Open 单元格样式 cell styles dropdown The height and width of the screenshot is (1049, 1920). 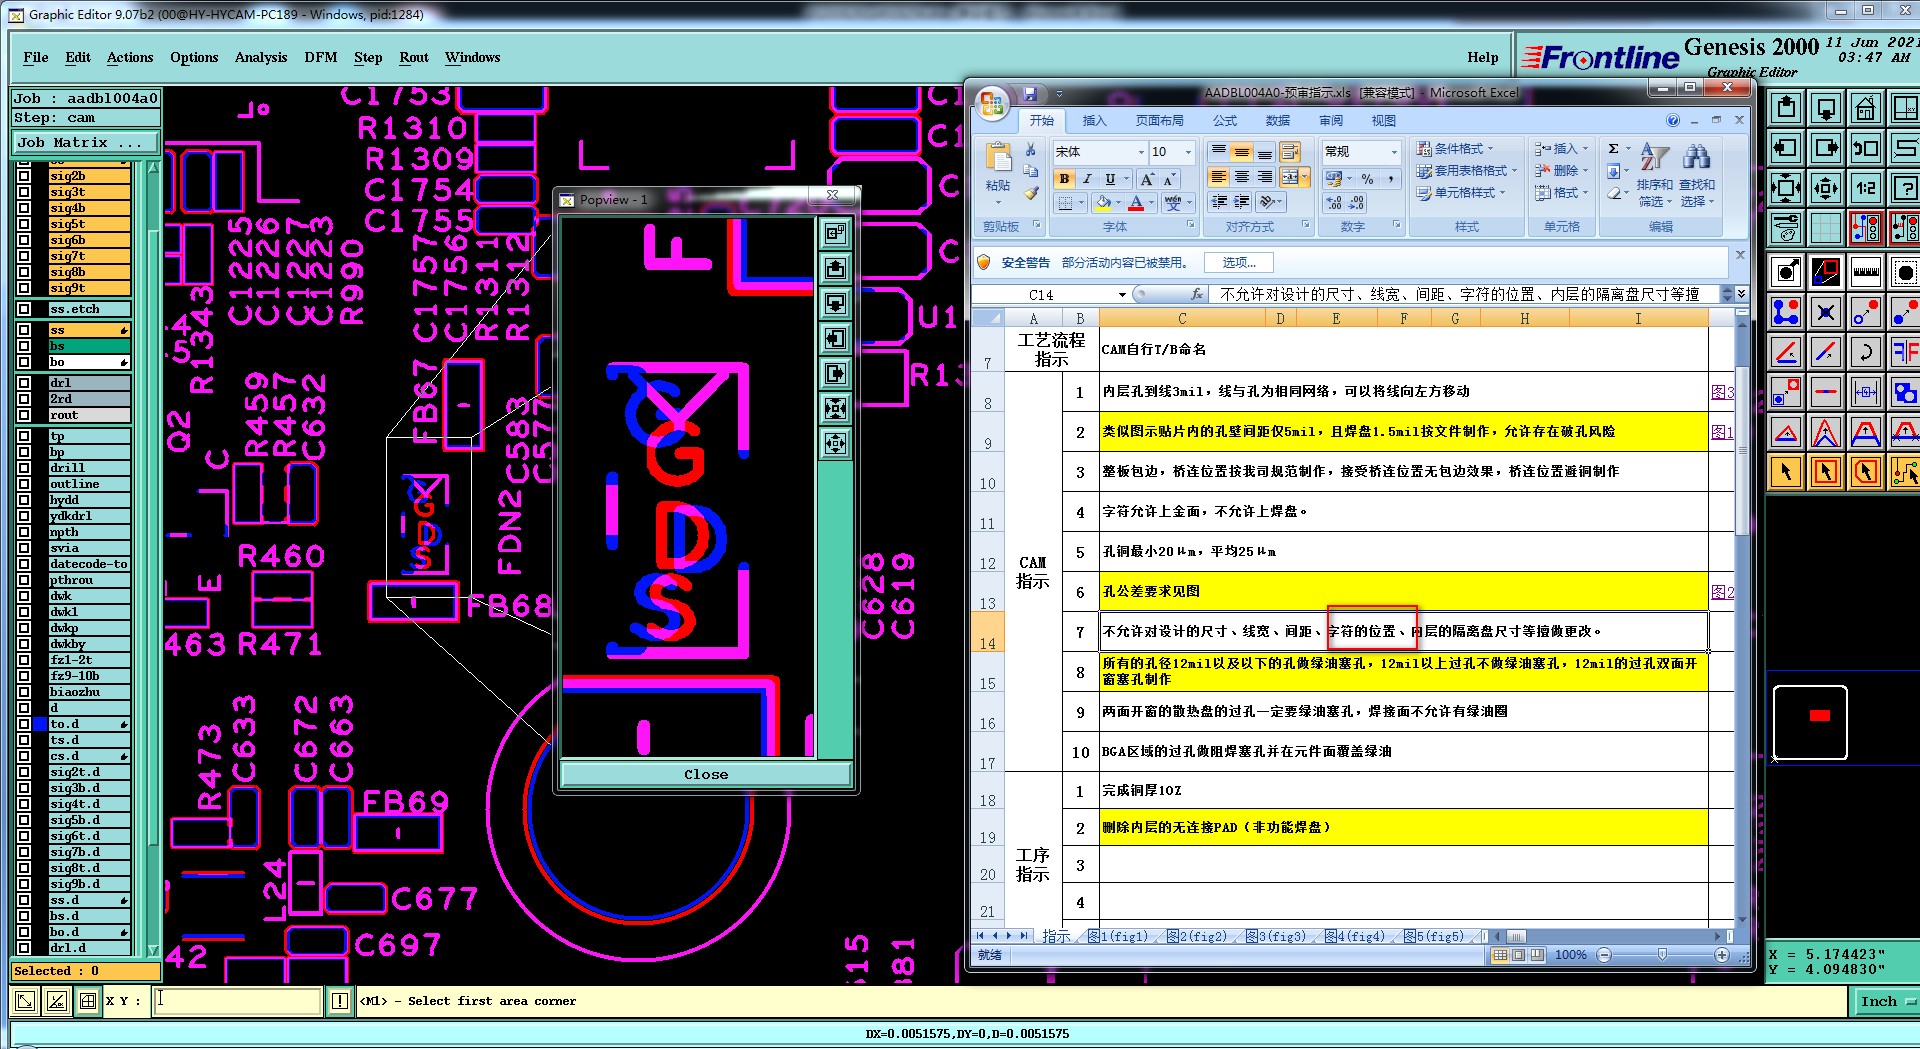tap(1460, 193)
